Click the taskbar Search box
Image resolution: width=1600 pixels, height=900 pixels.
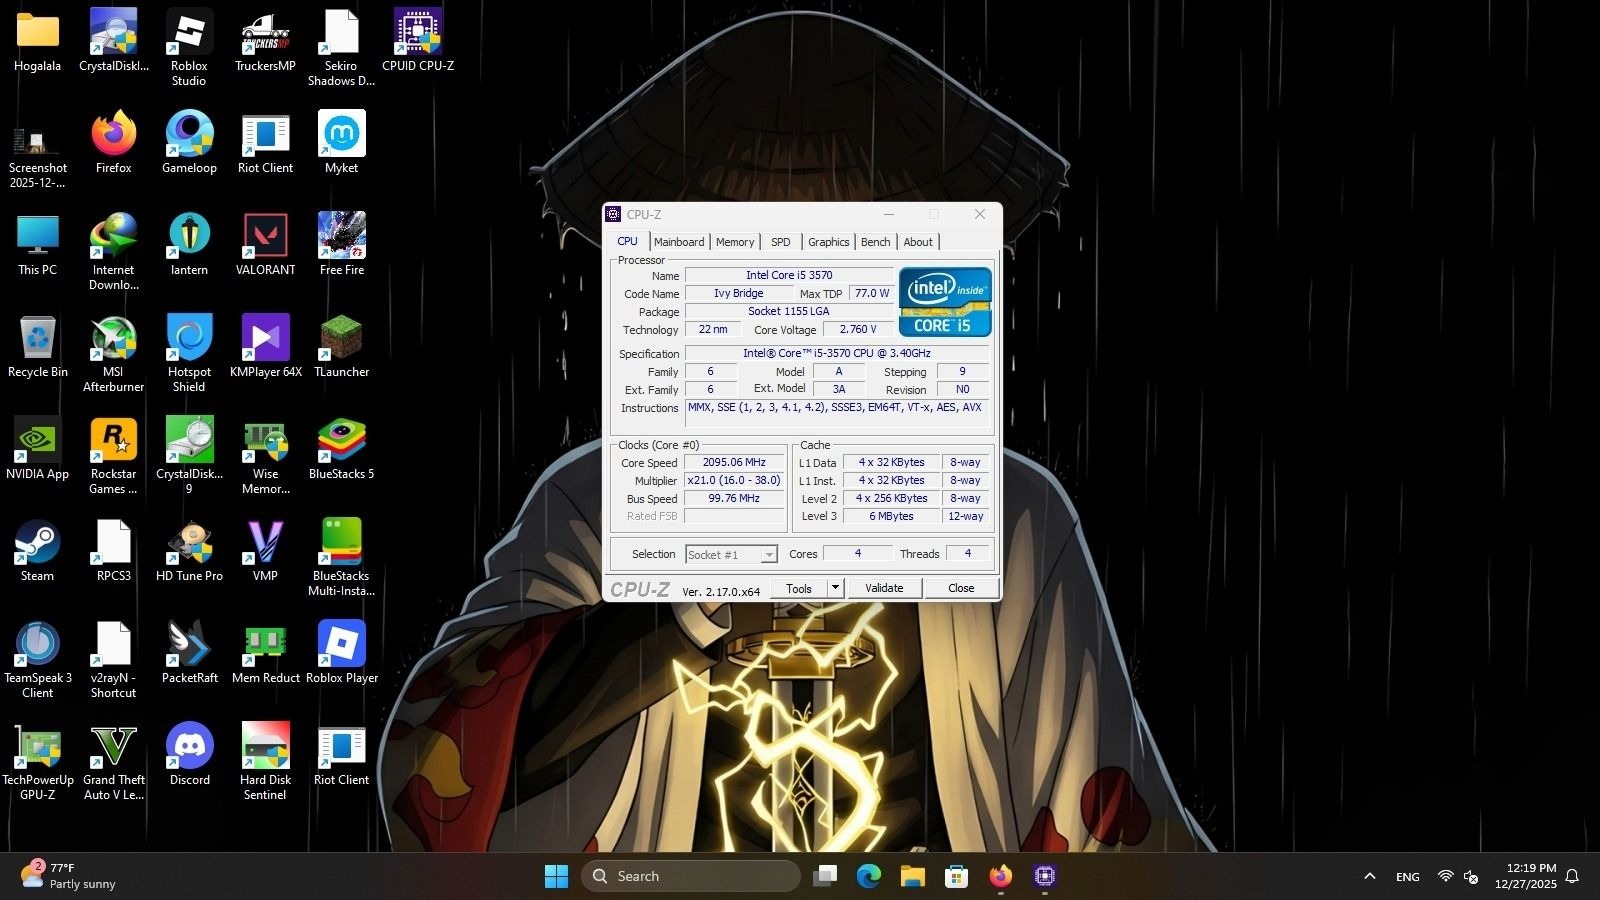tap(690, 876)
